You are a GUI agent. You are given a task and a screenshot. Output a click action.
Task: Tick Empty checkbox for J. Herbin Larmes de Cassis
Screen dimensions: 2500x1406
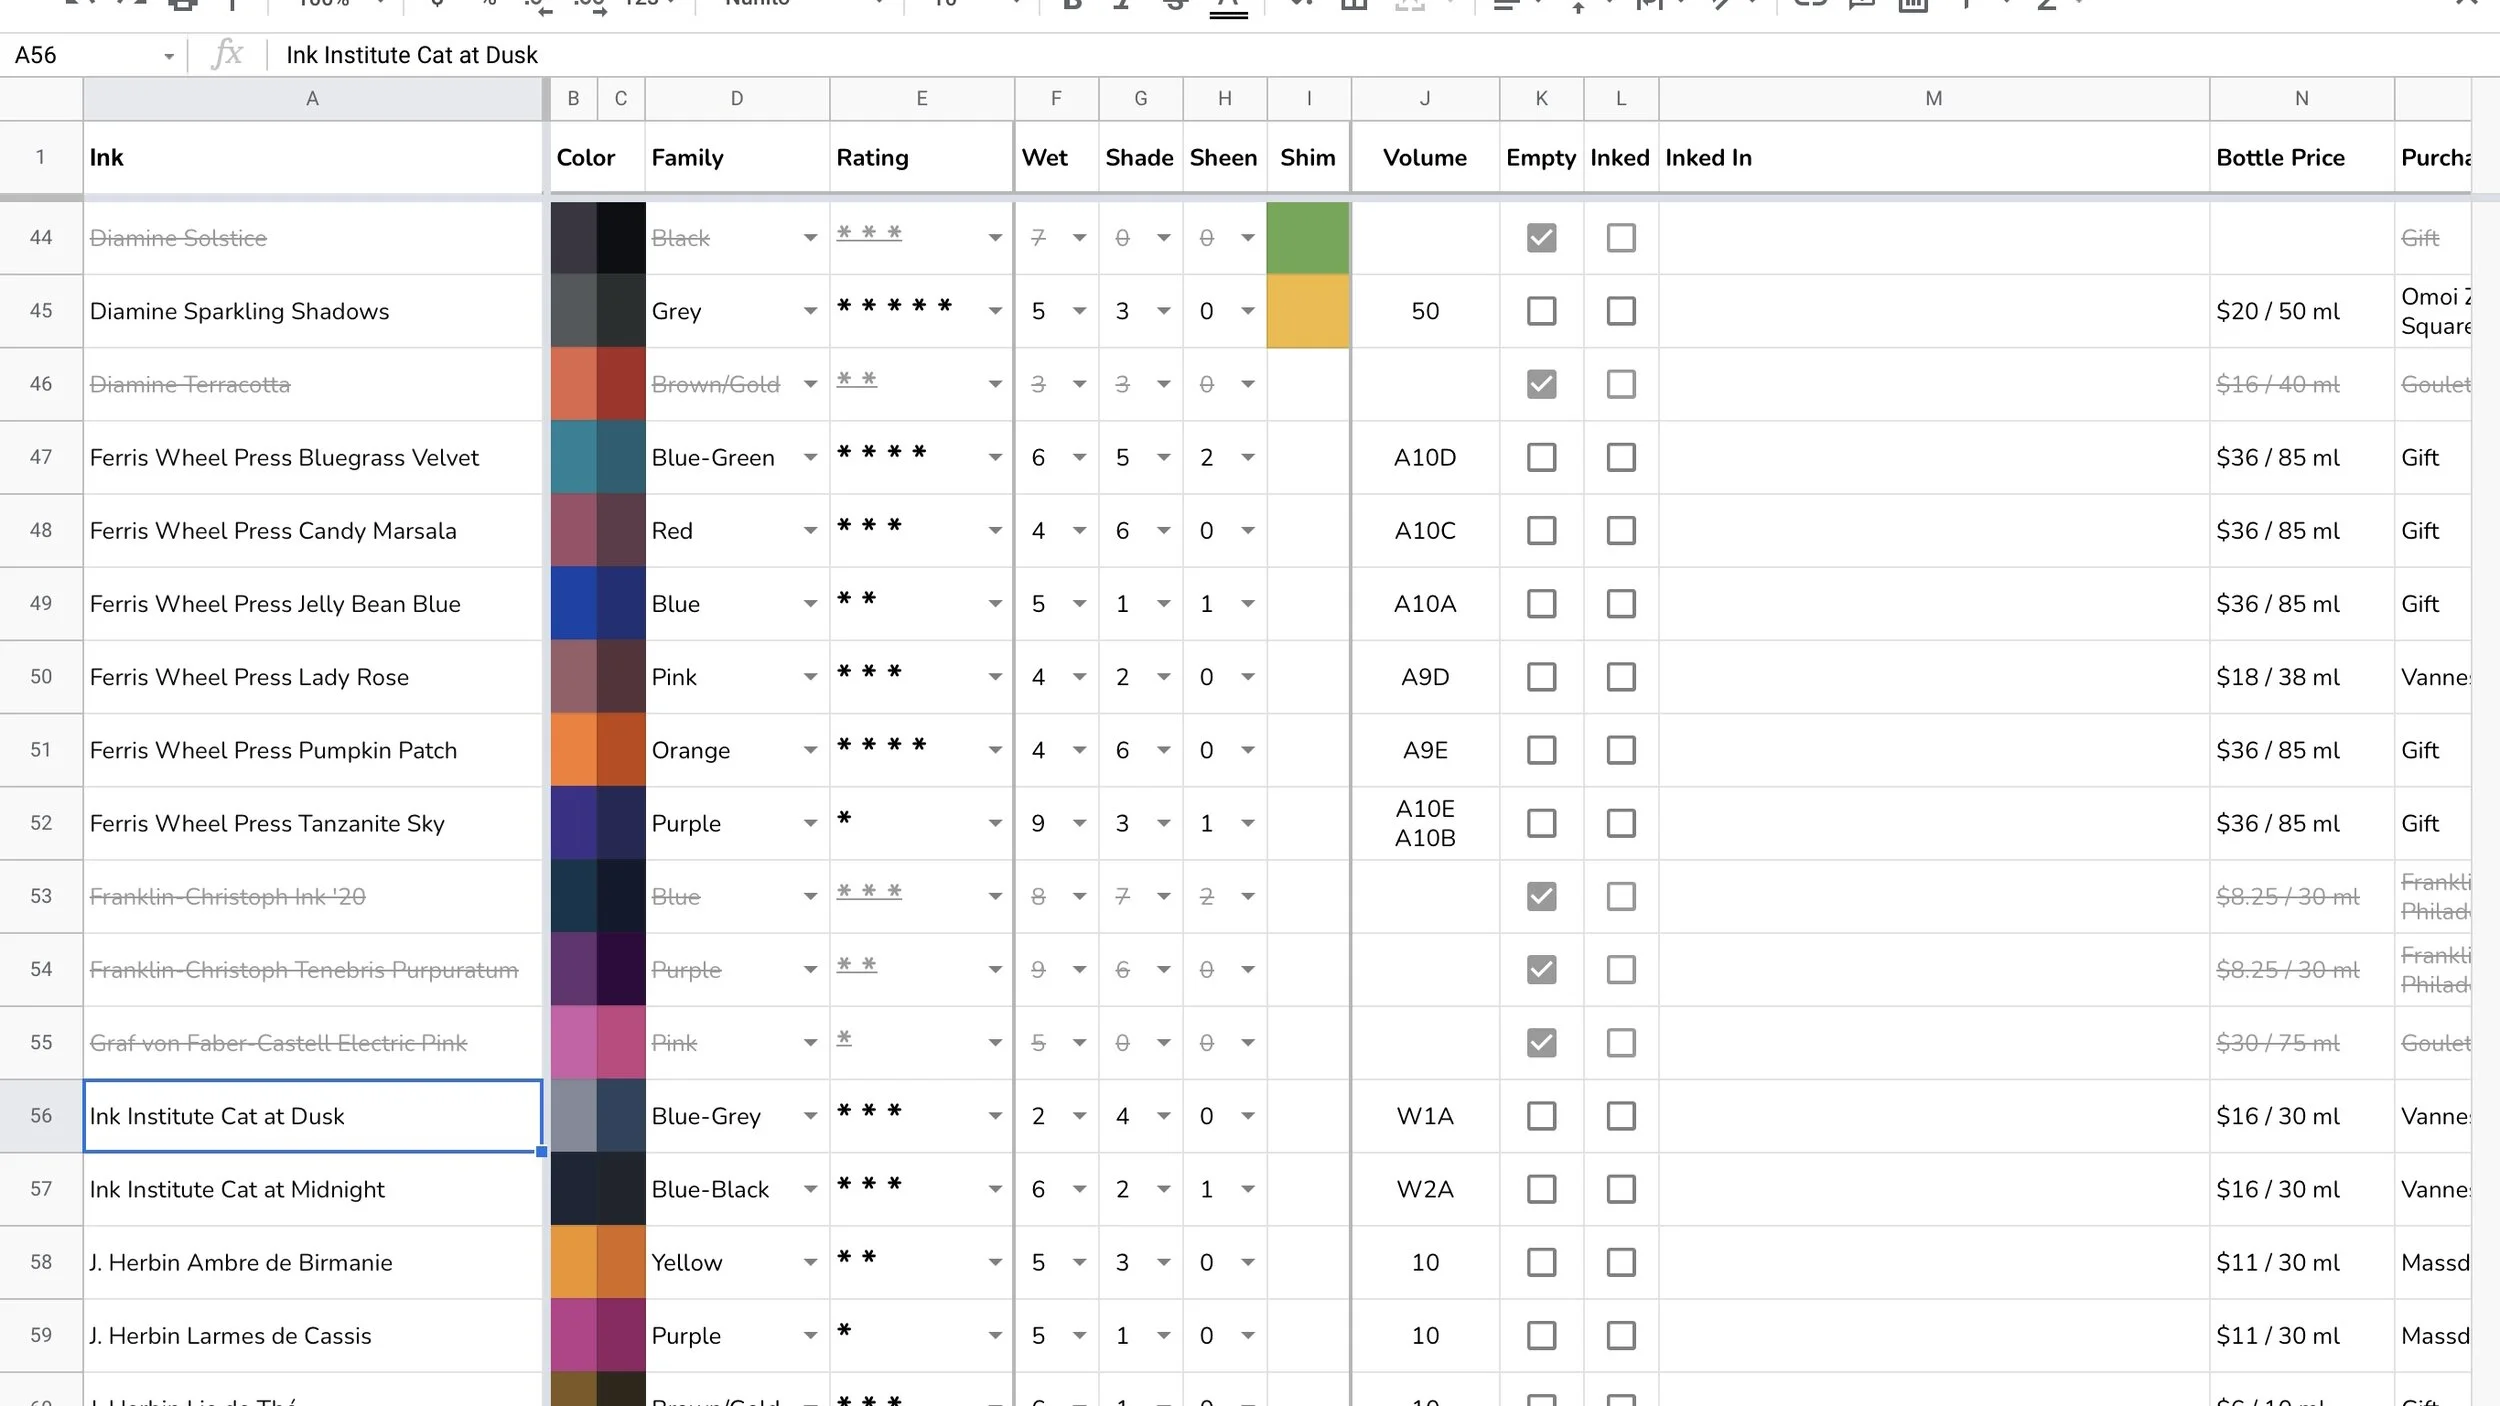coord(1541,1335)
